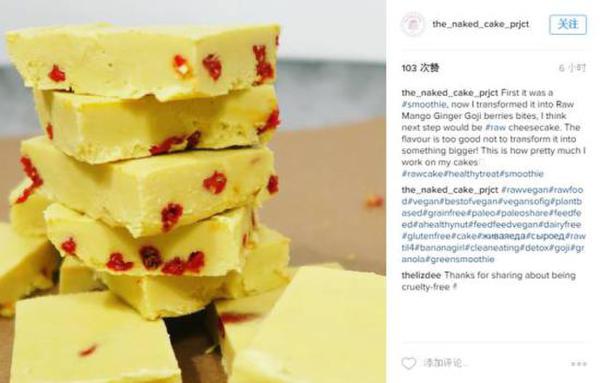Click the mango goji bites photo
The height and width of the screenshot is (383, 600).
pyautogui.click(x=193, y=191)
